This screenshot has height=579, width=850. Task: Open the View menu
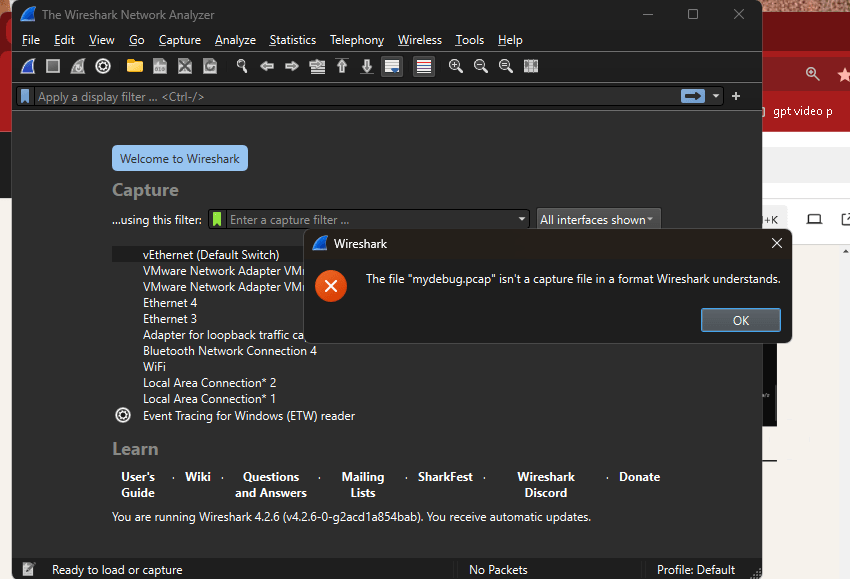pyautogui.click(x=102, y=40)
